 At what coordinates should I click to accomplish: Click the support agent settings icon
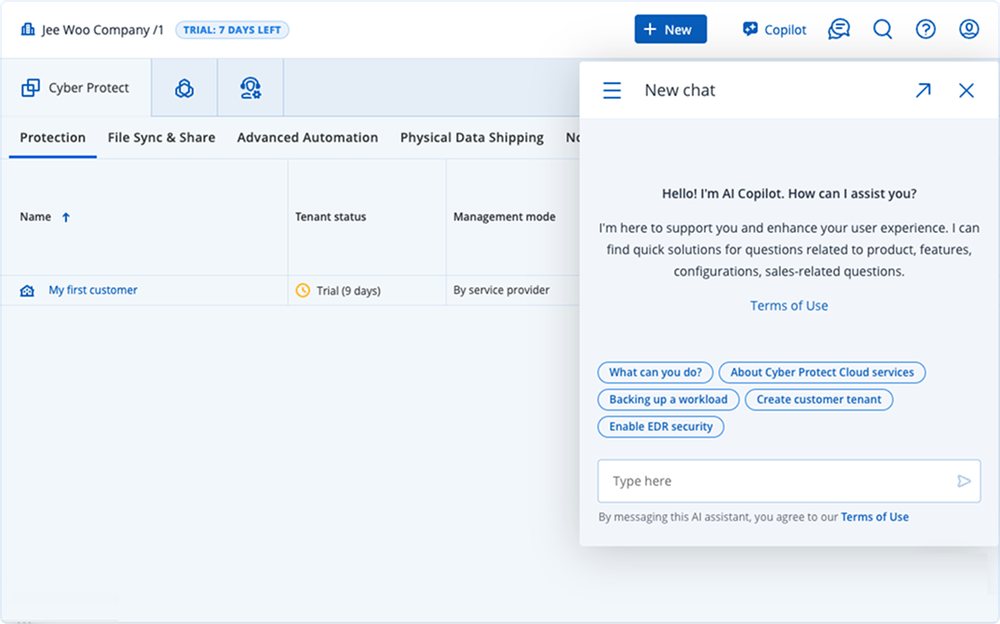coord(251,88)
